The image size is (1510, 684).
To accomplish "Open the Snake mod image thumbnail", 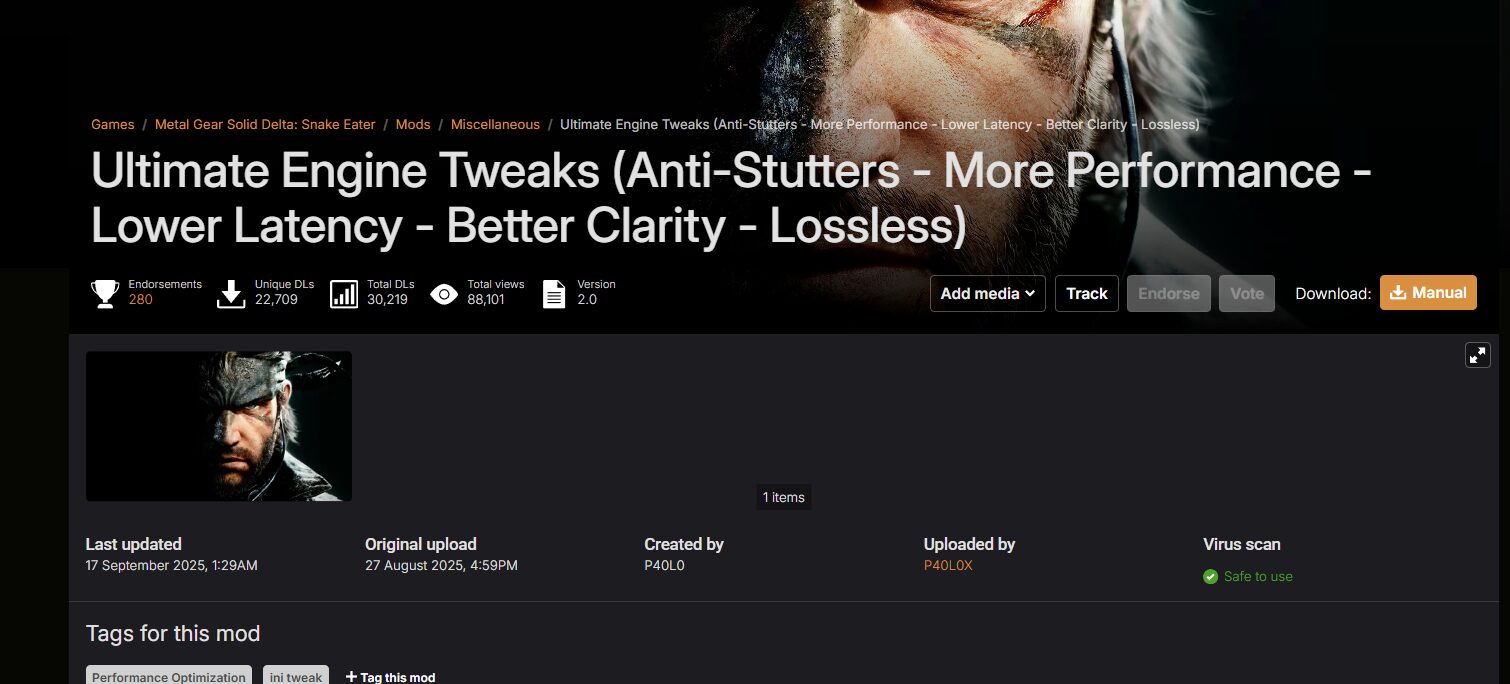I will click(219, 426).
